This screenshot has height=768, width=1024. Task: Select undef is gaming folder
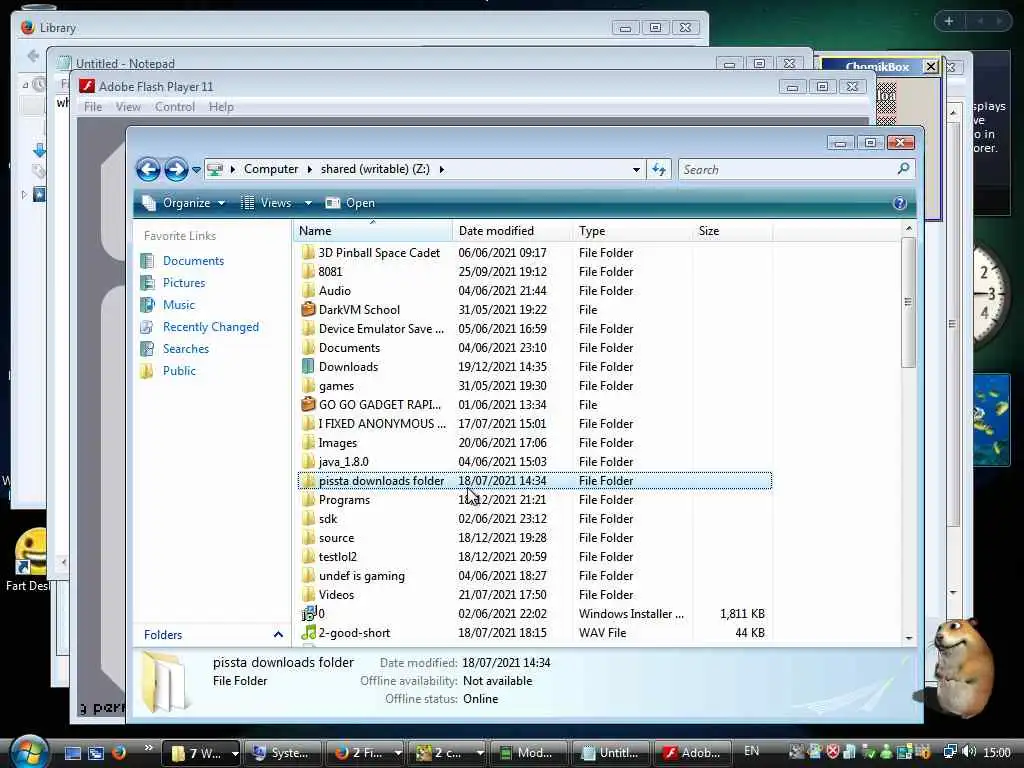click(x=362, y=575)
